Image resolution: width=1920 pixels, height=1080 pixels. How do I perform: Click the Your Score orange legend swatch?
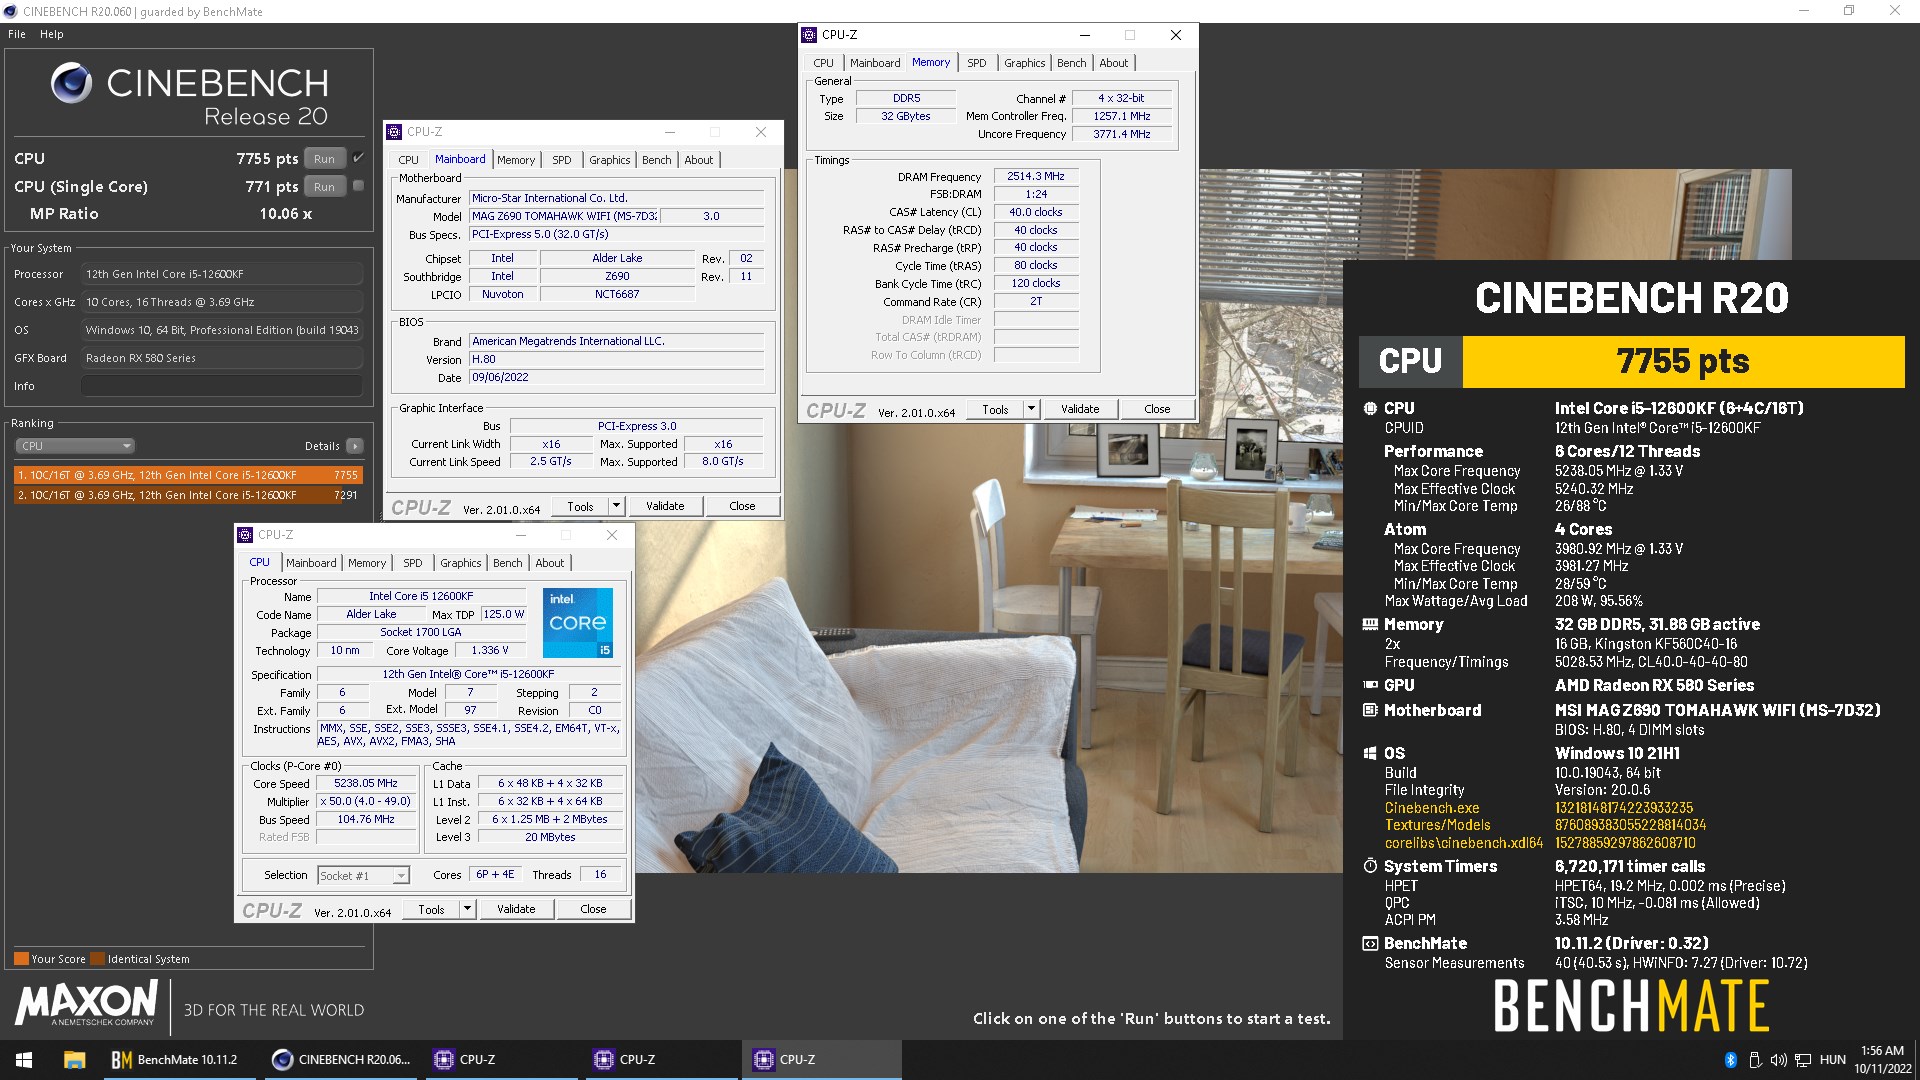[21, 959]
